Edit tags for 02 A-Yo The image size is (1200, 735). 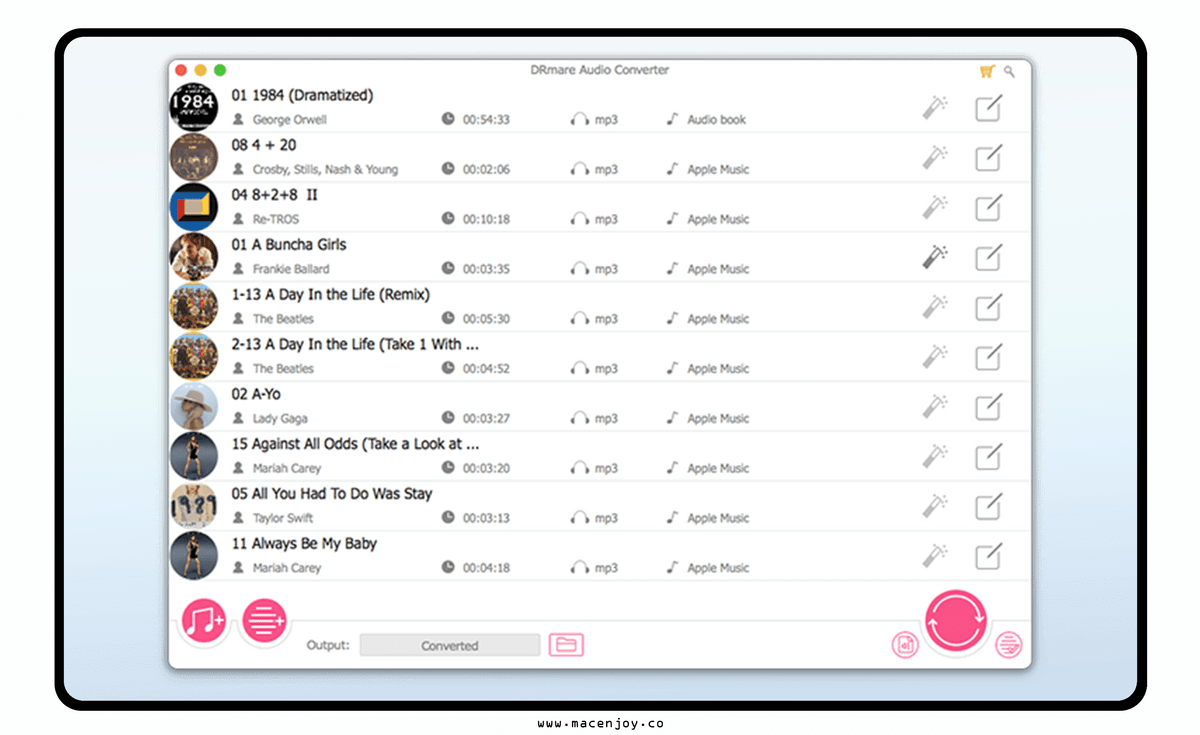pos(988,407)
